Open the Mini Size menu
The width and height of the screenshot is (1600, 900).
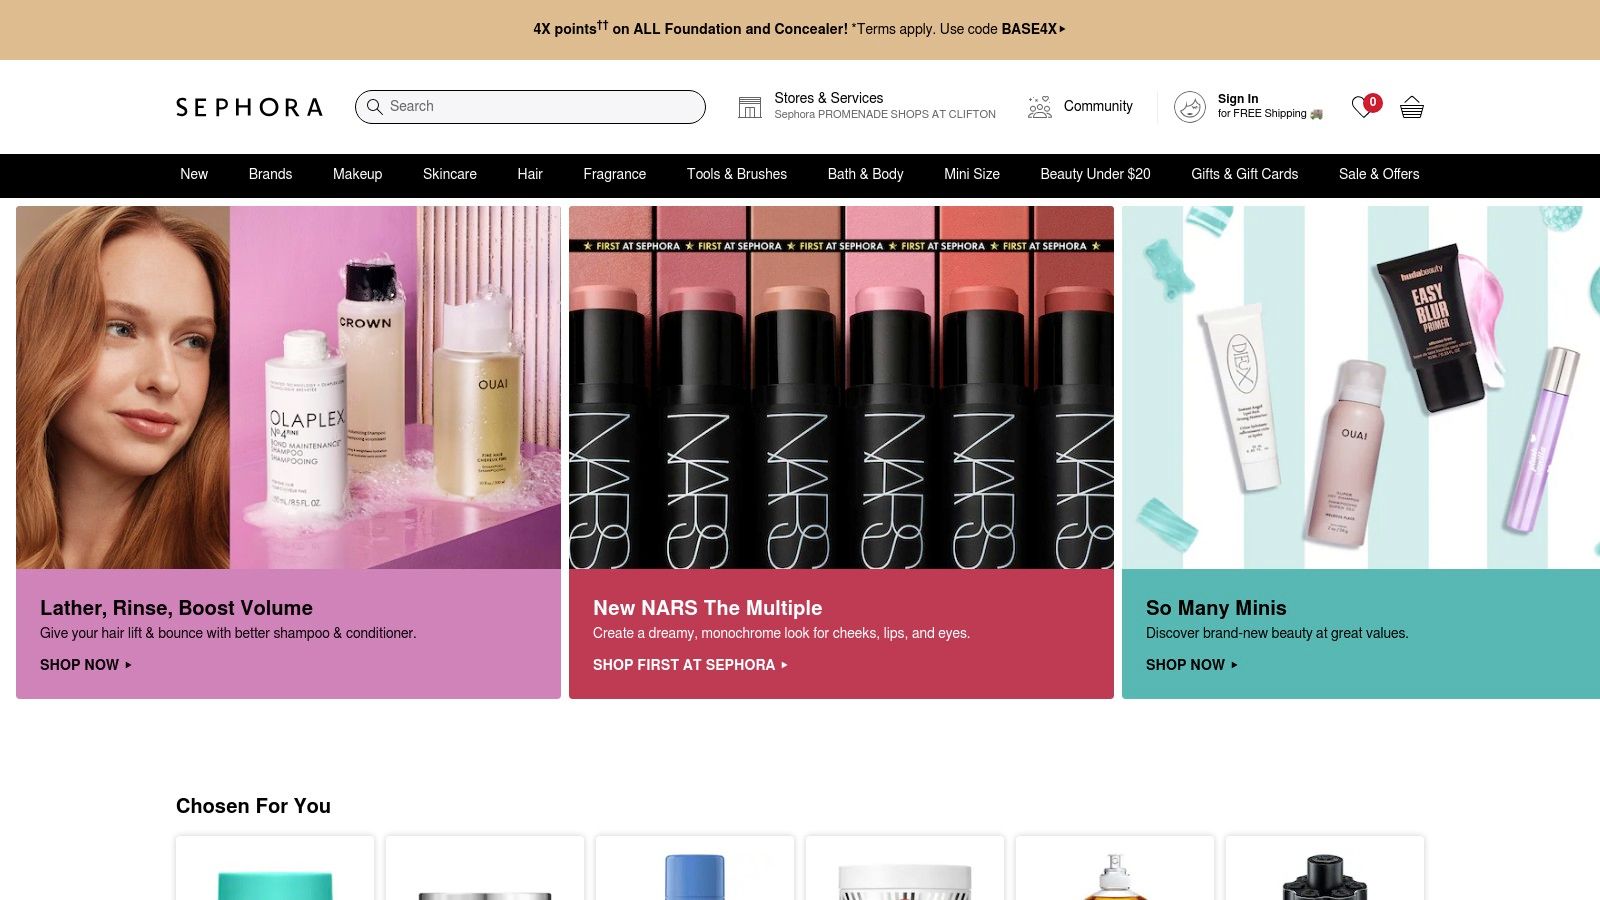972,174
